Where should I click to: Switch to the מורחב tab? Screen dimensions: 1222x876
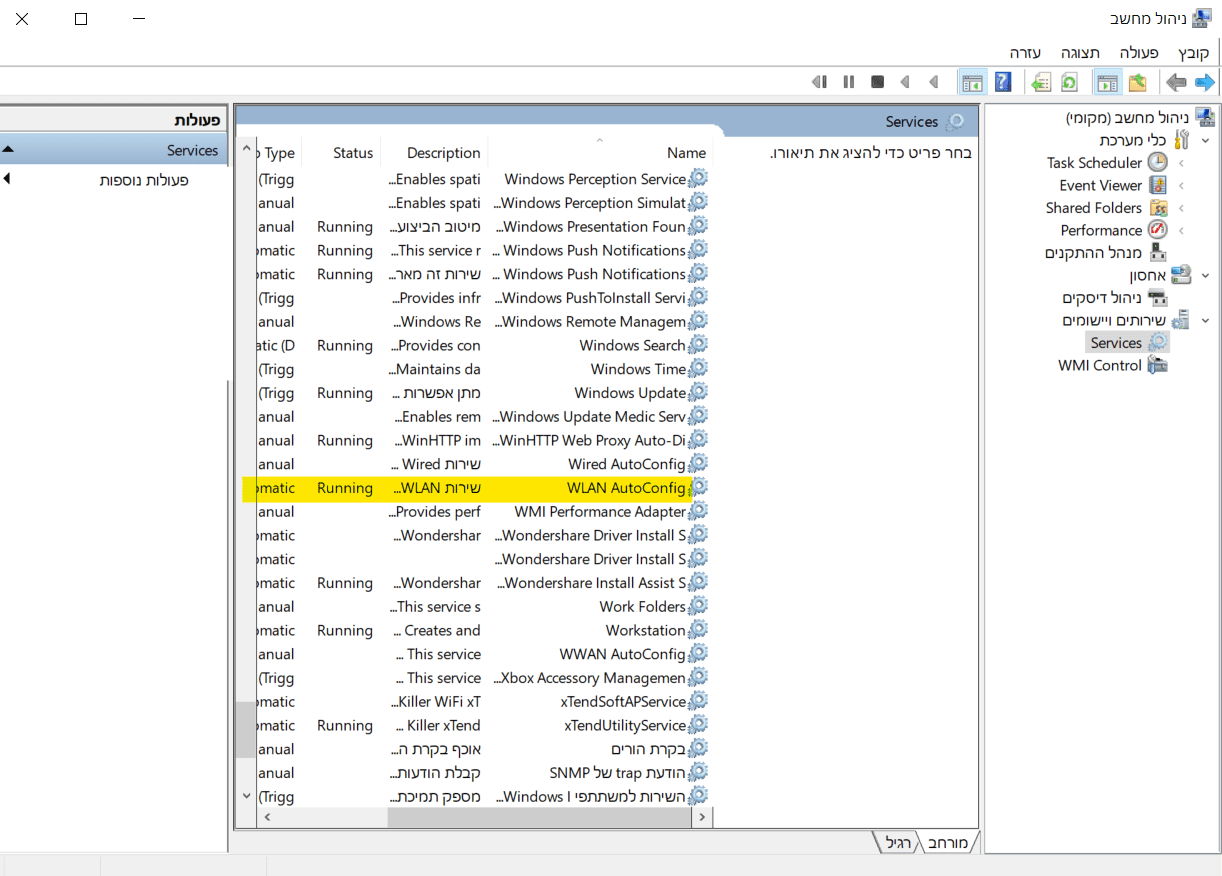coord(947,843)
